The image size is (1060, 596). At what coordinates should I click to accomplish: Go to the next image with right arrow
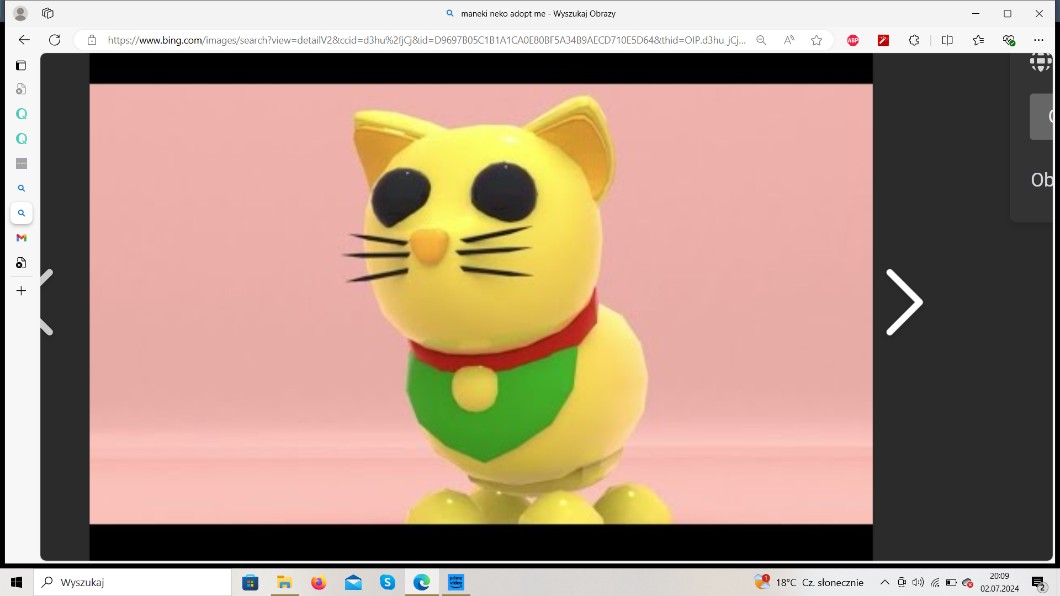904,302
